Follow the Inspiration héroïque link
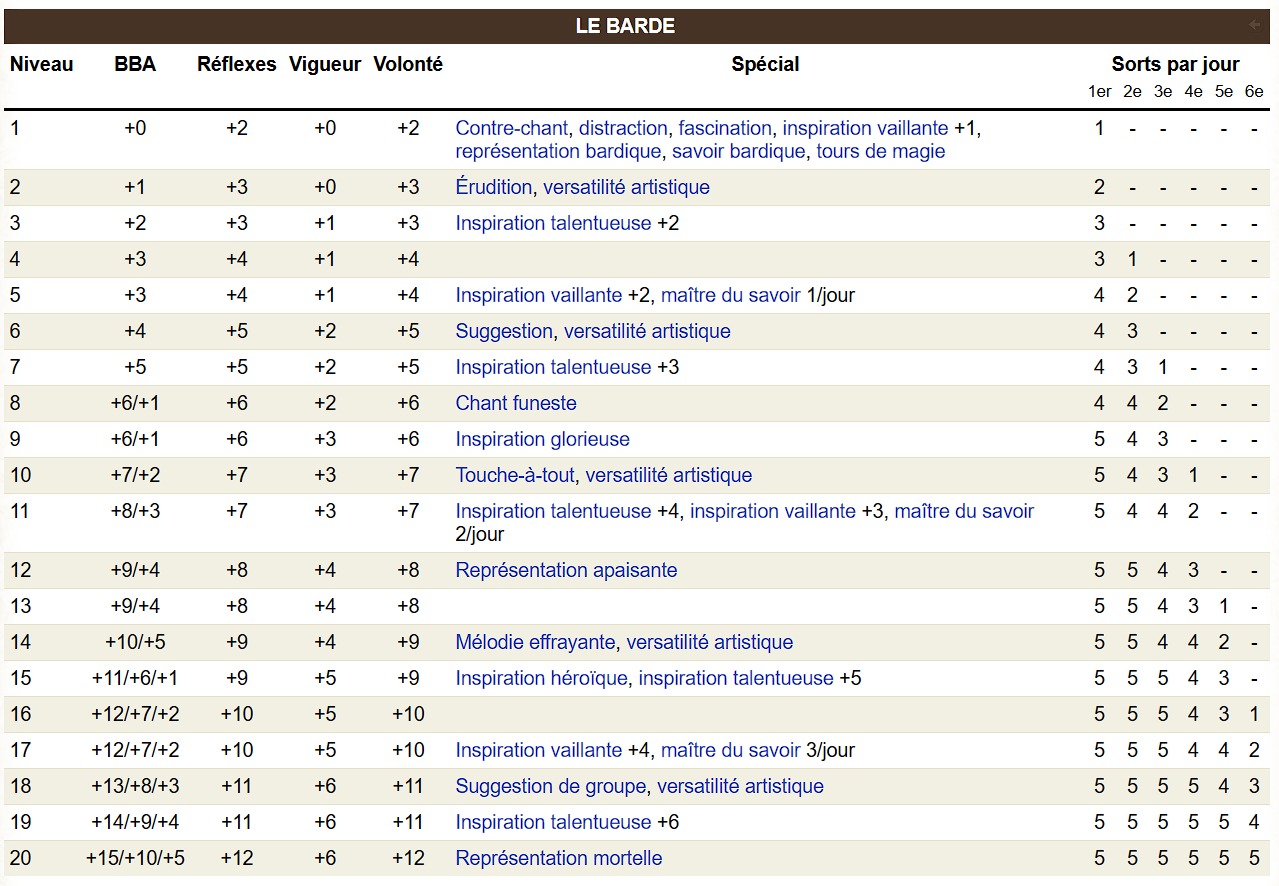 541,679
